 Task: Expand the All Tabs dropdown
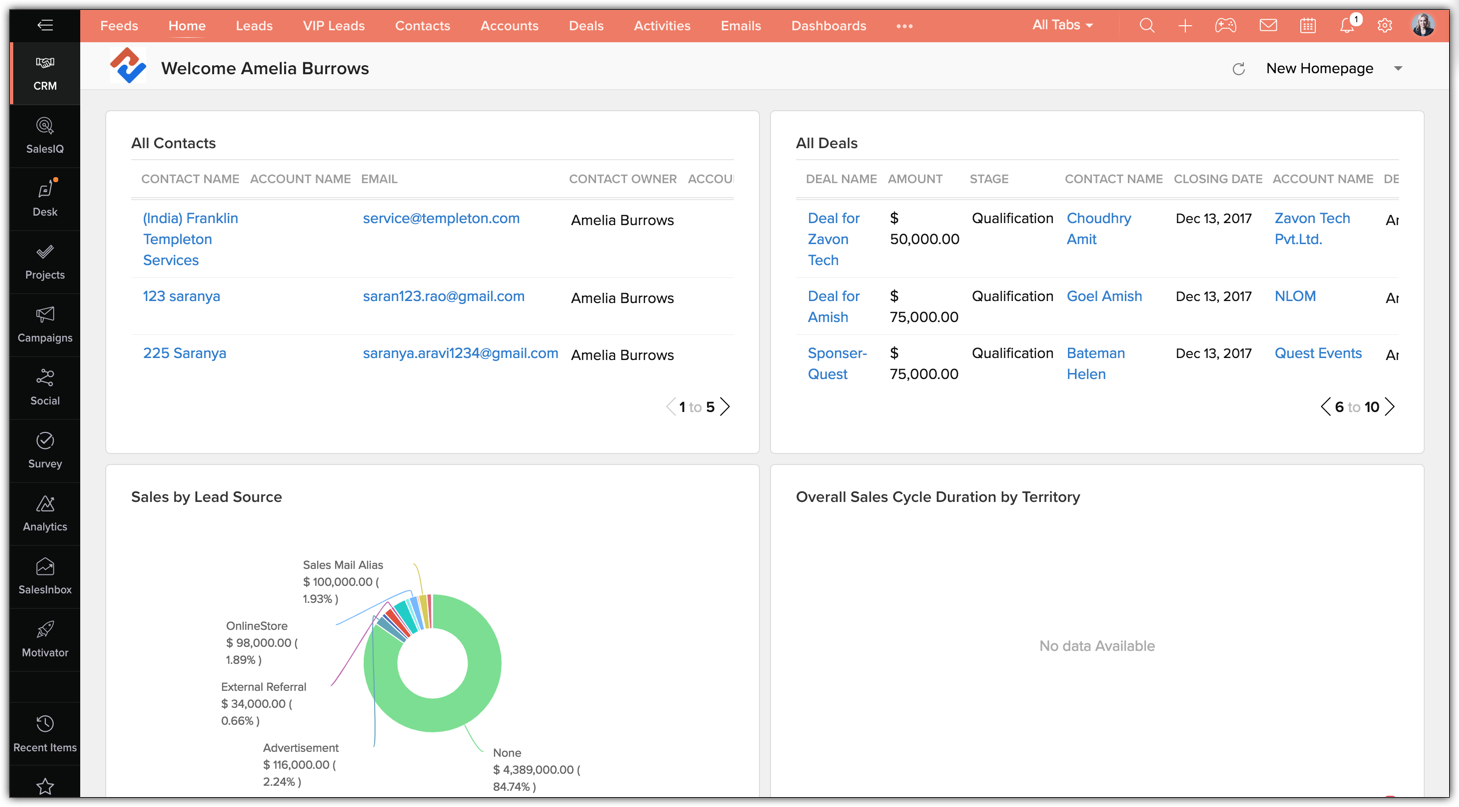pos(1063,25)
